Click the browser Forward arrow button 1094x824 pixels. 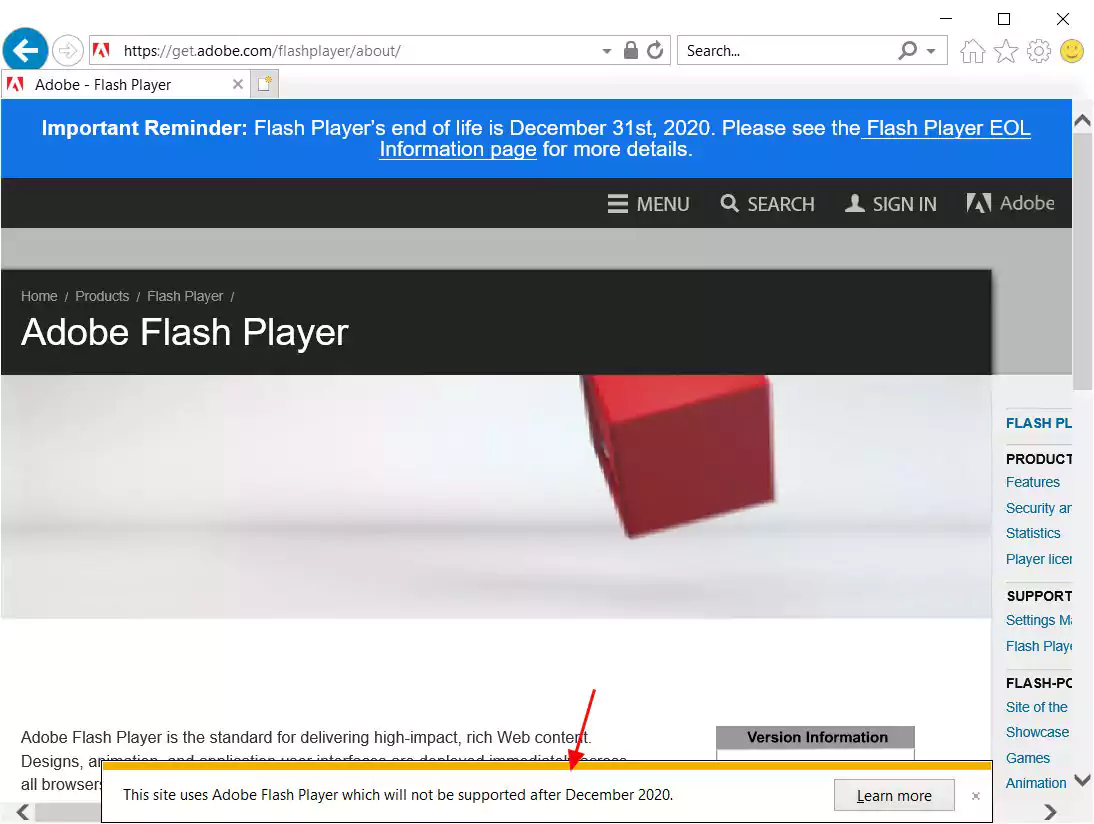click(x=68, y=50)
